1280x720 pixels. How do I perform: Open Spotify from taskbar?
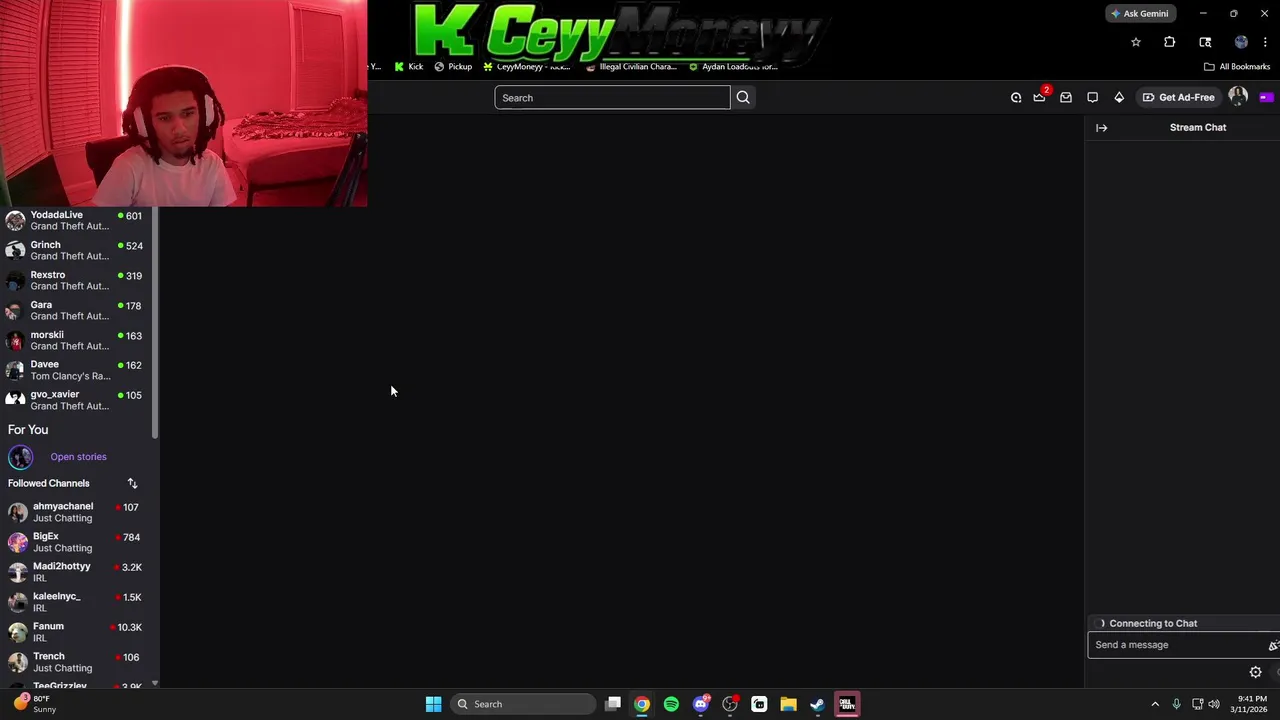tap(671, 704)
